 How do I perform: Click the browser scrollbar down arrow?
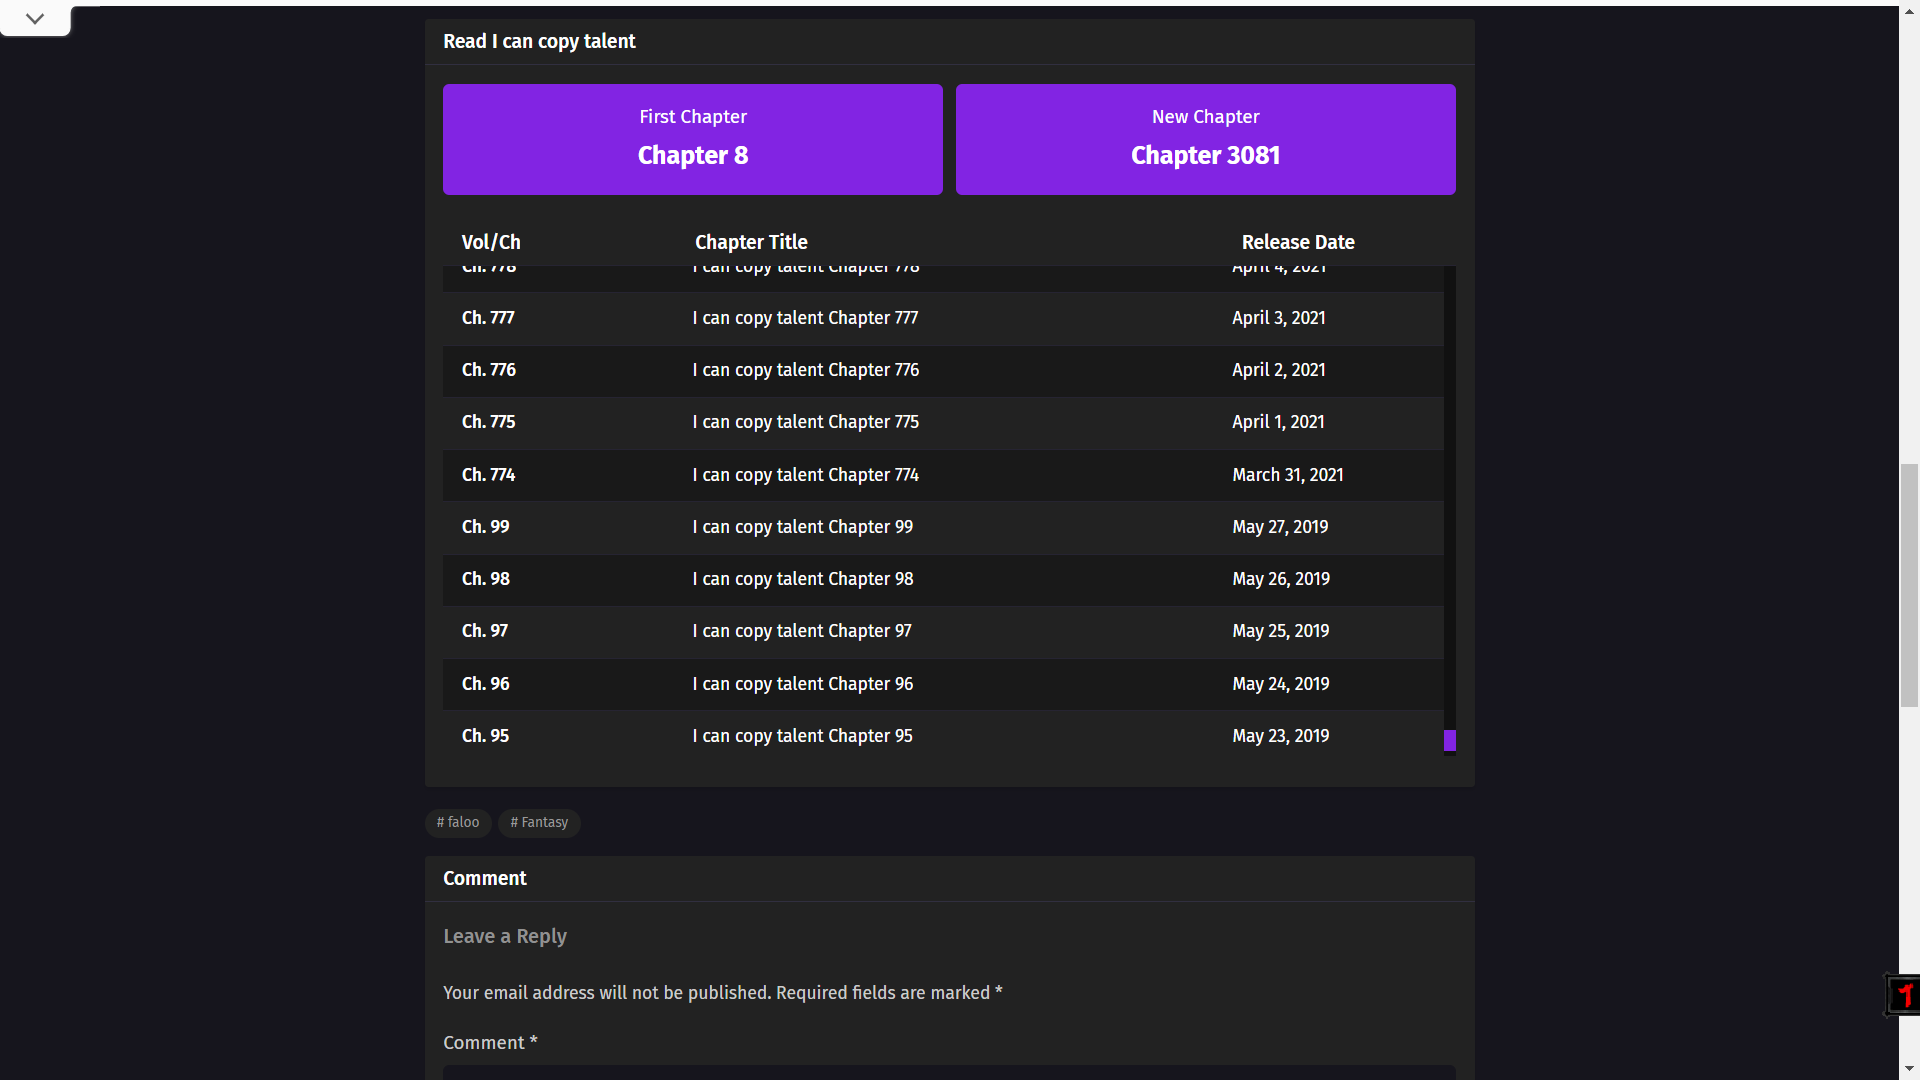(x=1909, y=1070)
